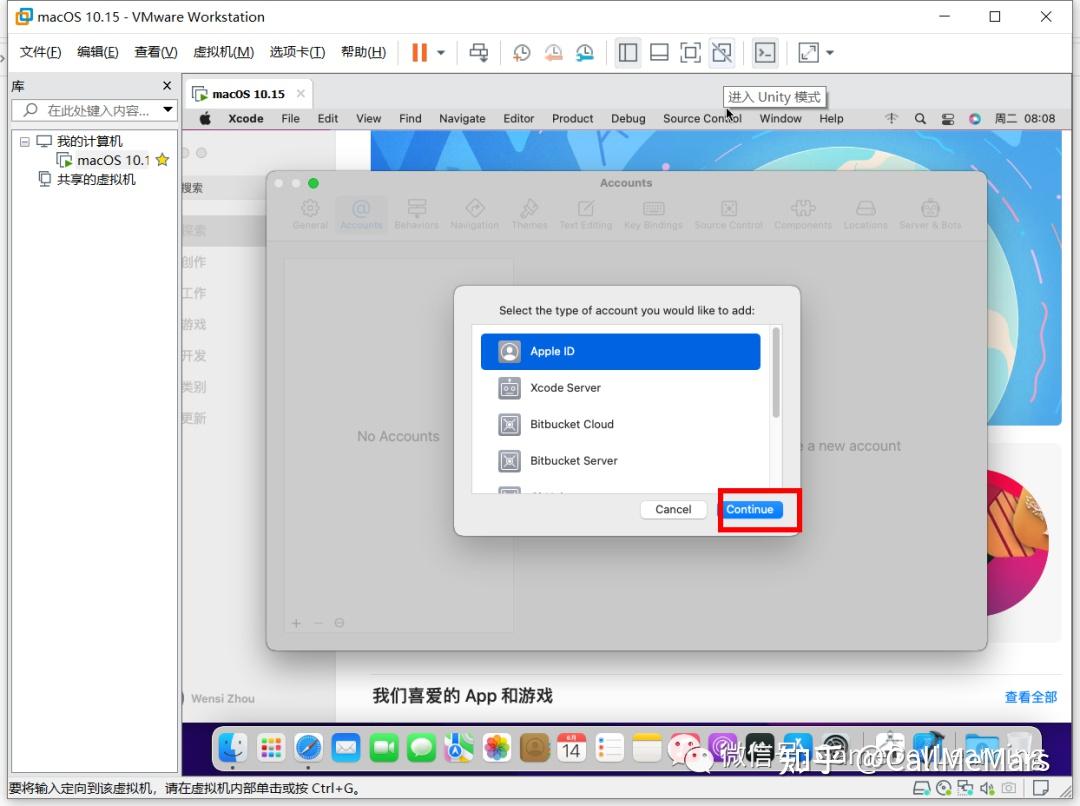Screen dimensions: 1080x806
Task: Open the VMware 查看(V) menu
Action: (156, 52)
